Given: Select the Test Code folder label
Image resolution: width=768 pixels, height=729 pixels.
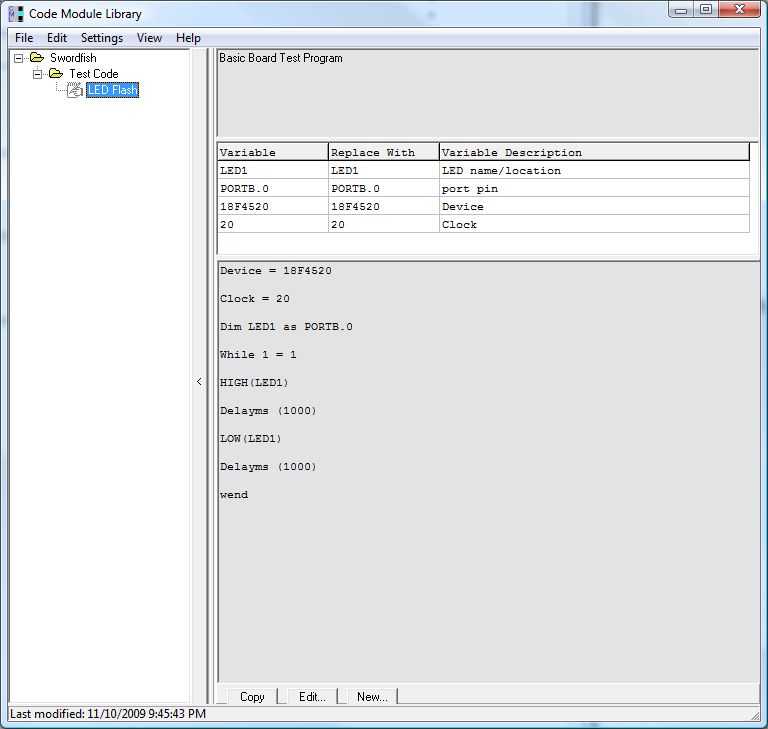Looking at the screenshot, I should (94, 73).
